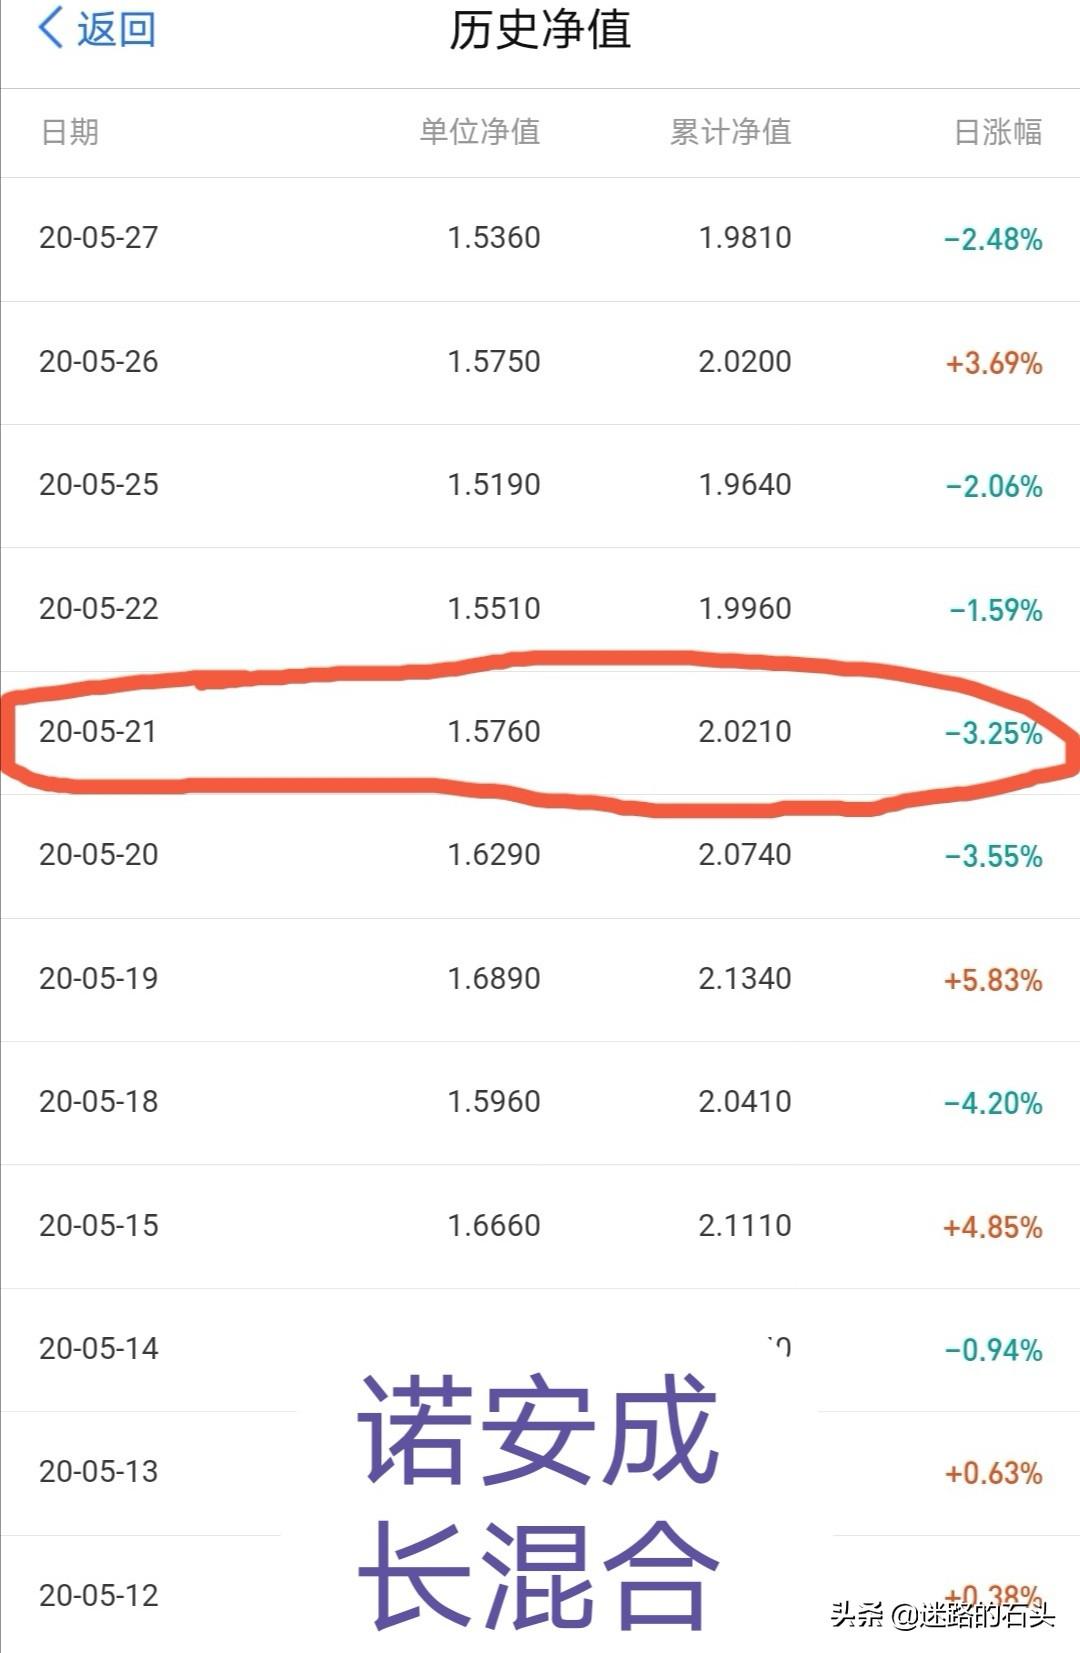Screen dimensions: 1080x1653
Task: Select the 20-05-14 date row
Action: click(540, 1349)
